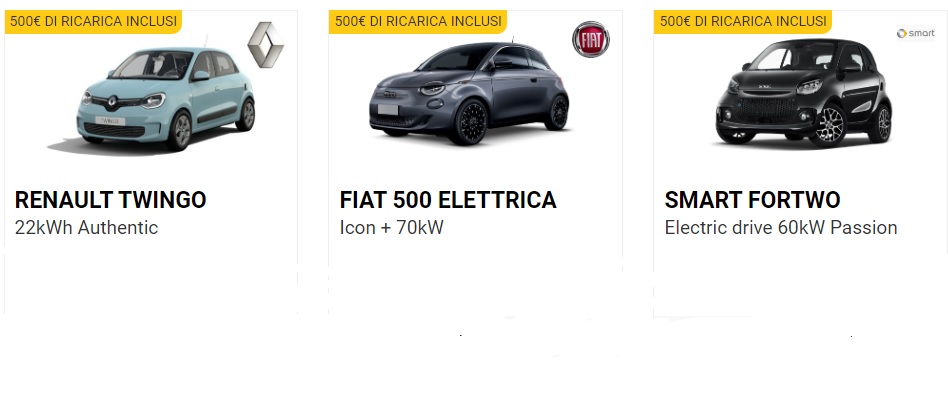Image resolution: width=948 pixels, height=409 pixels.
Task: Click the yellow ricarica badge above the Smart
Action: (x=743, y=22)
